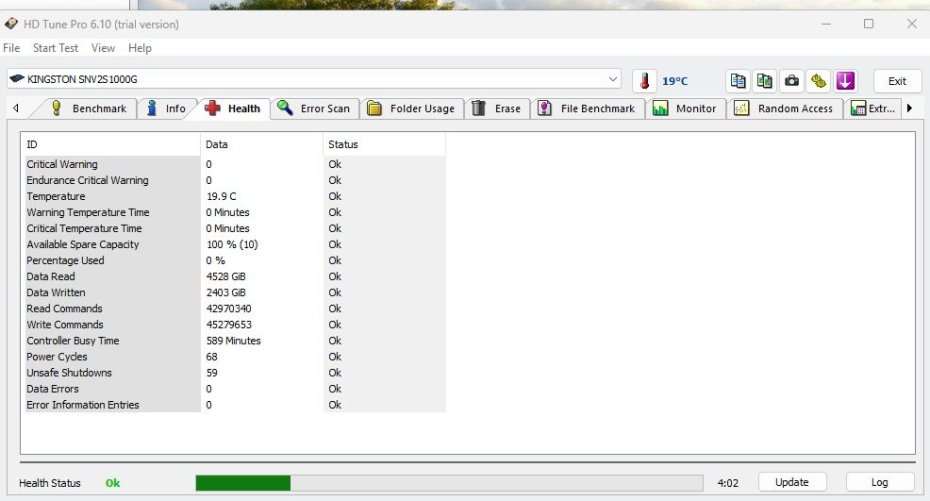Image resolution: width=930 pixels, height=501 pixels.
Task: Open the View menu
Action: pyautogui.click(x=103, y=48)
